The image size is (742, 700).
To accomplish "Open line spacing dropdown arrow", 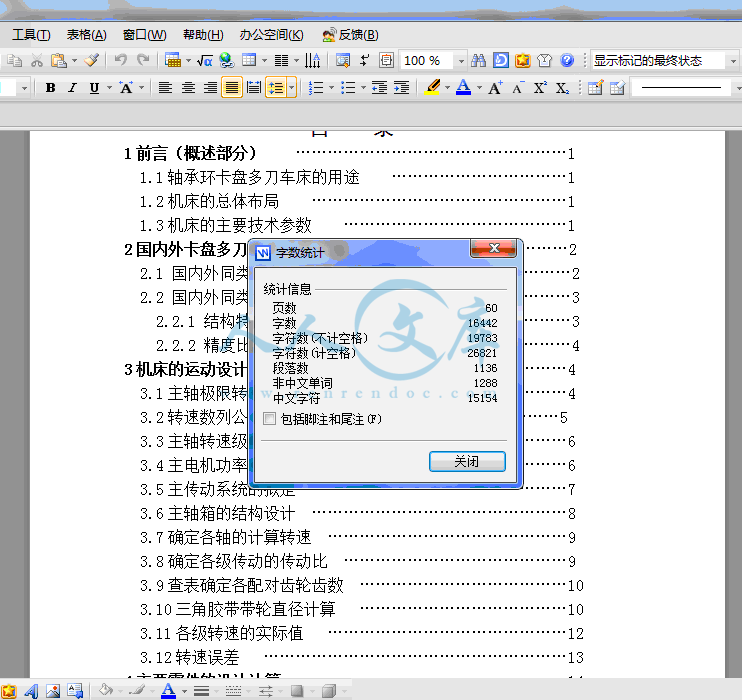I will click(292, 88).
